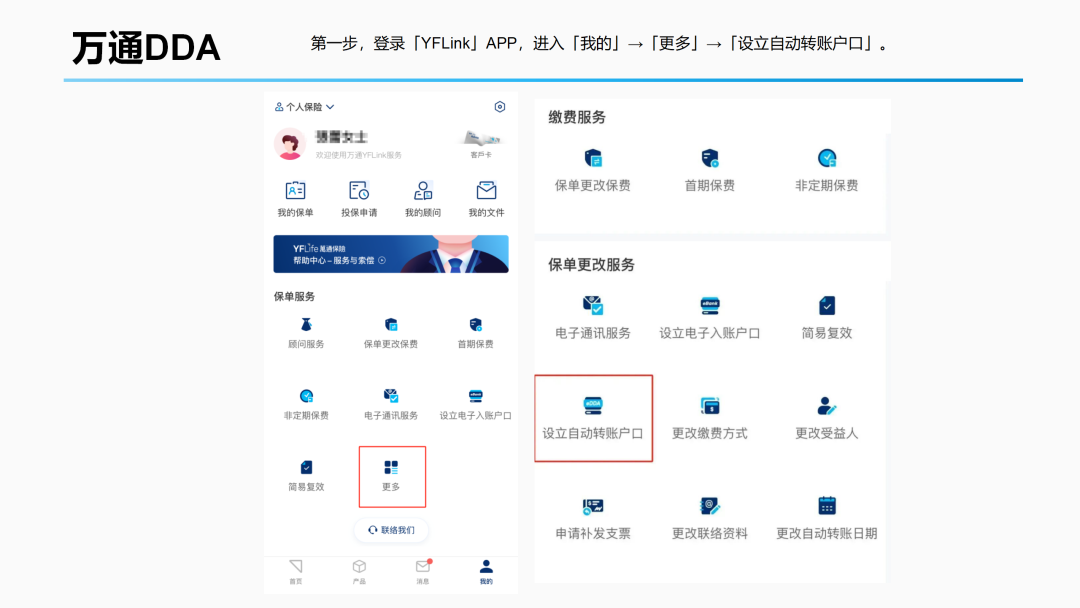
Task: Open 保单更改保费 under 缴费服务 panel
Action: [x=593, y=170]
